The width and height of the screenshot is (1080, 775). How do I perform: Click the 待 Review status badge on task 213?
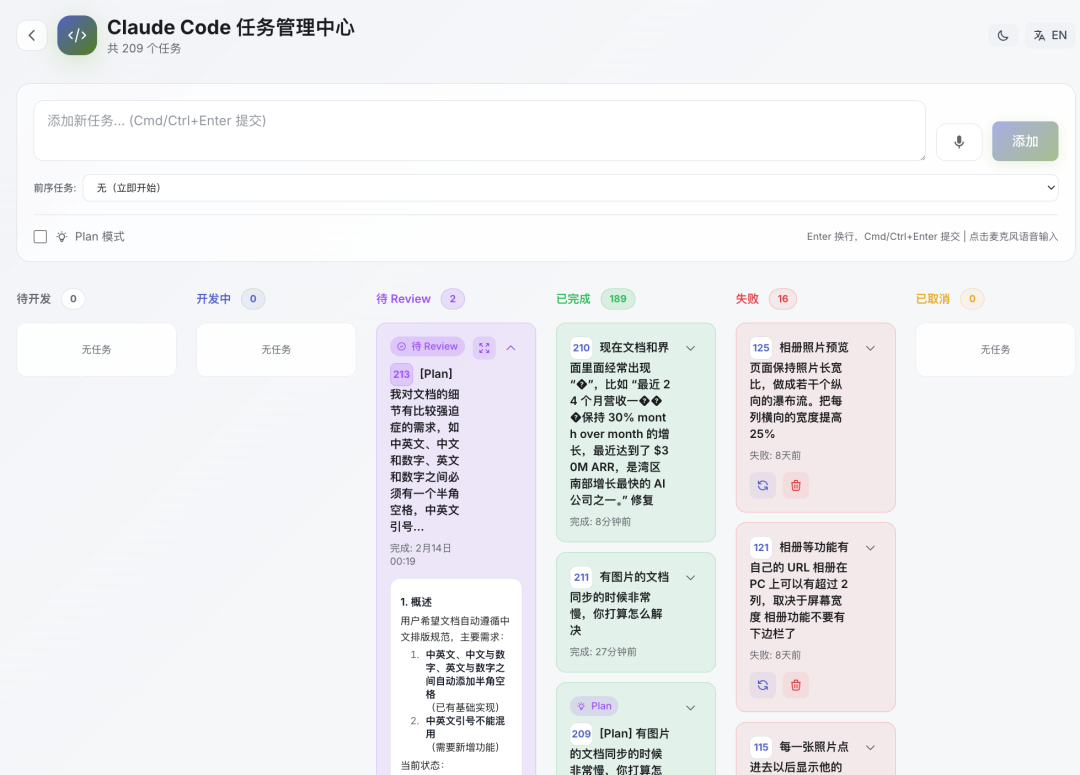point(427,347)
